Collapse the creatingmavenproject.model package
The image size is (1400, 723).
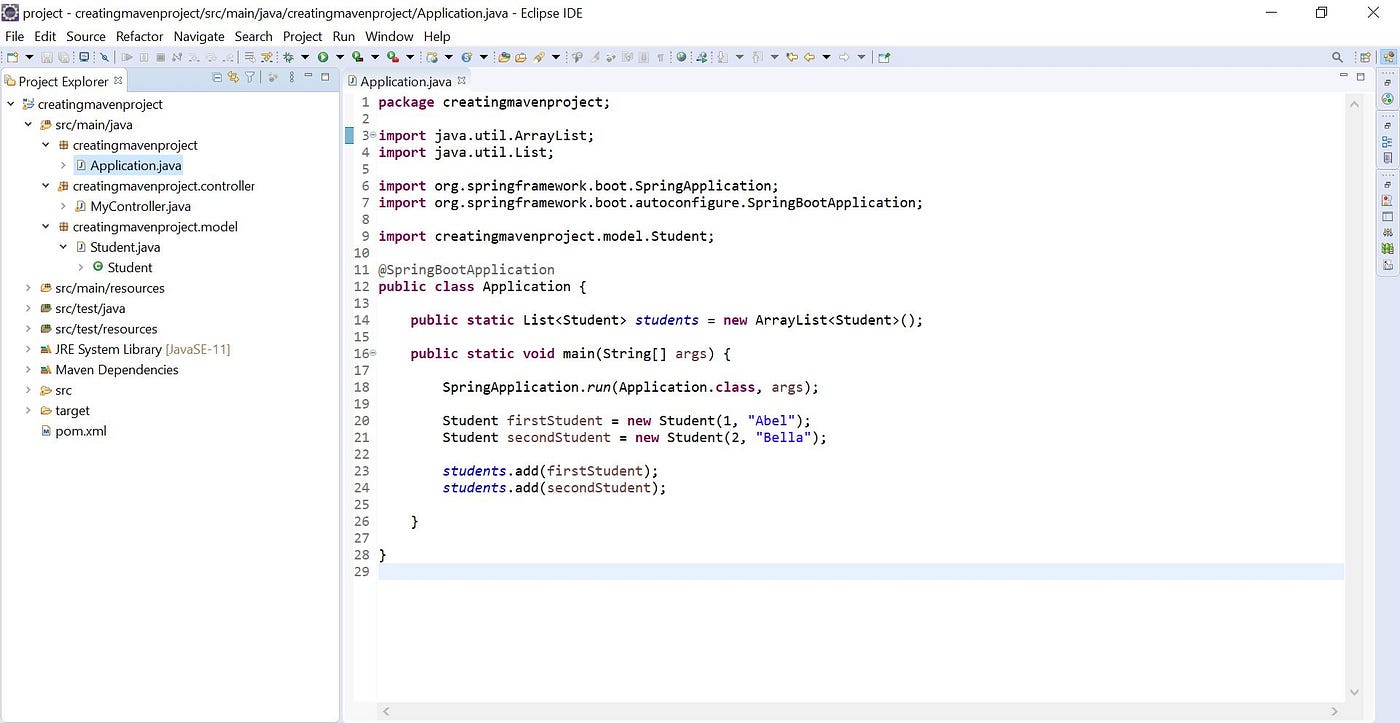point(46,227)
